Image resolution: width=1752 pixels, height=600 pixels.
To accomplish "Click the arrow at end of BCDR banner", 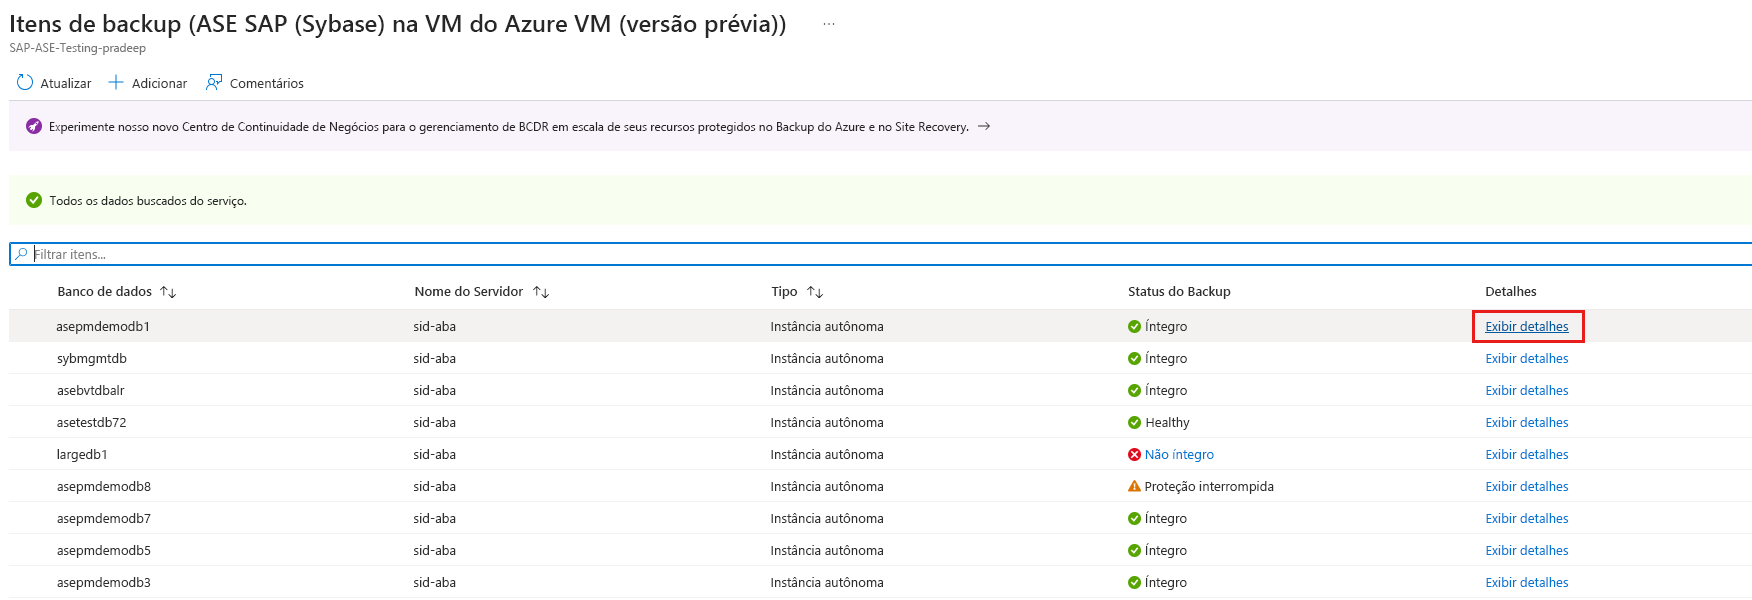I will [x=984, y=126].
